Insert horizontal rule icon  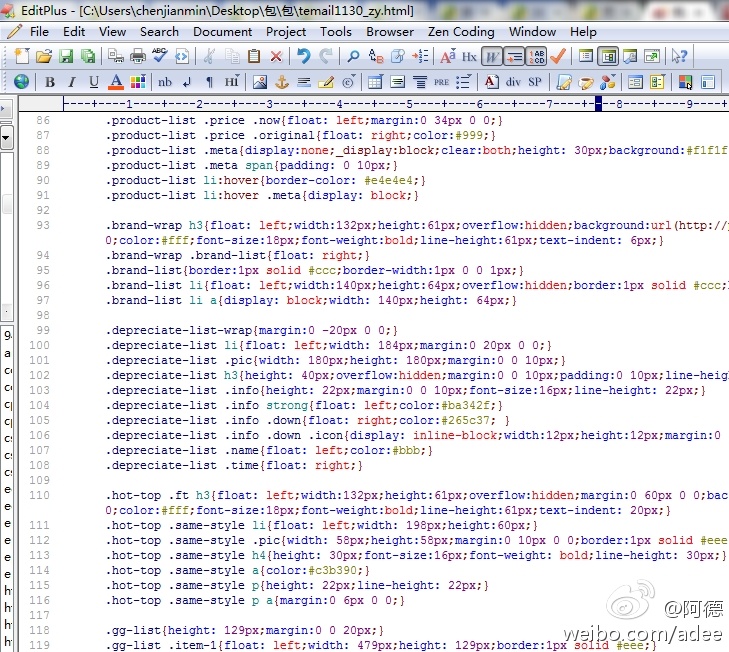(x=304, y=82)
